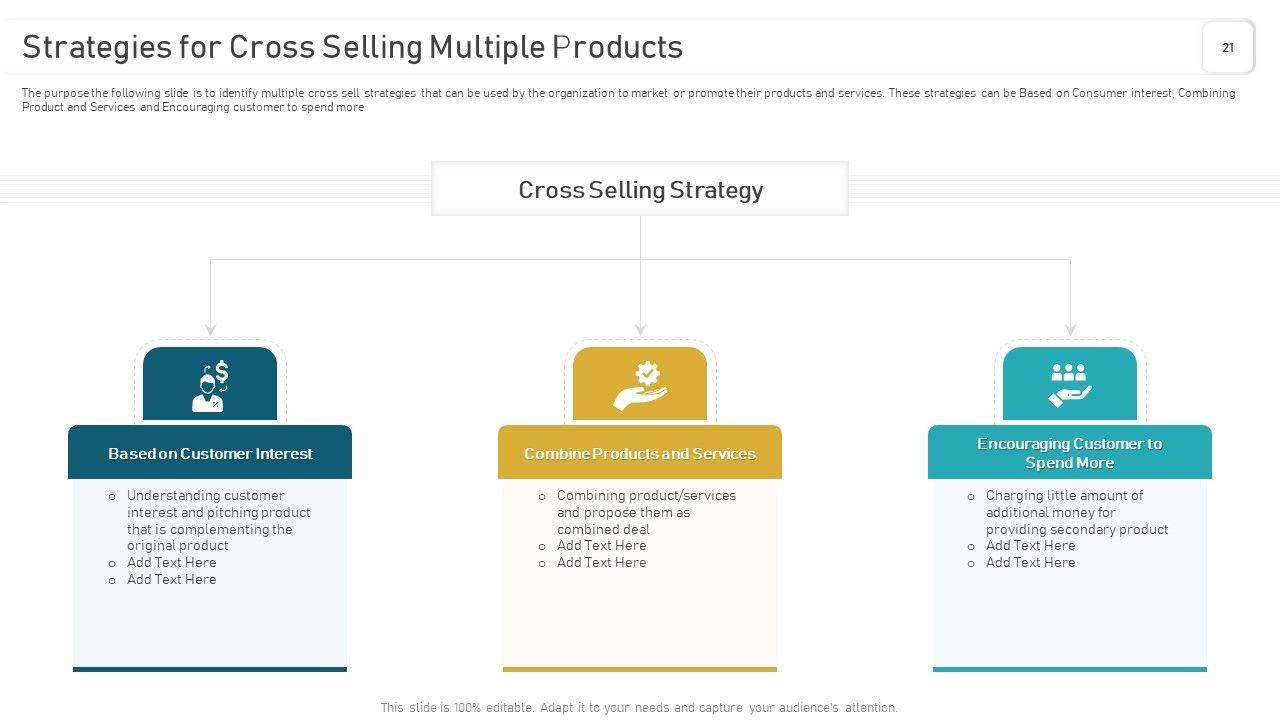
Task: Click the hand holding gear icon
Action: [640, 387]
